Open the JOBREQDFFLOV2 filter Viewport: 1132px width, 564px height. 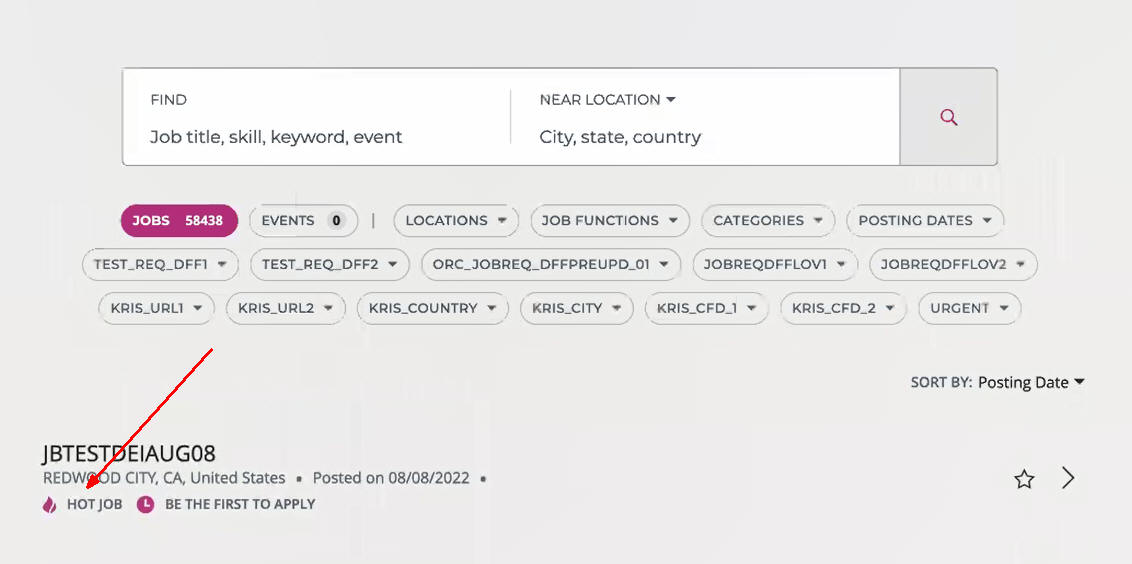tap(954, 264)
